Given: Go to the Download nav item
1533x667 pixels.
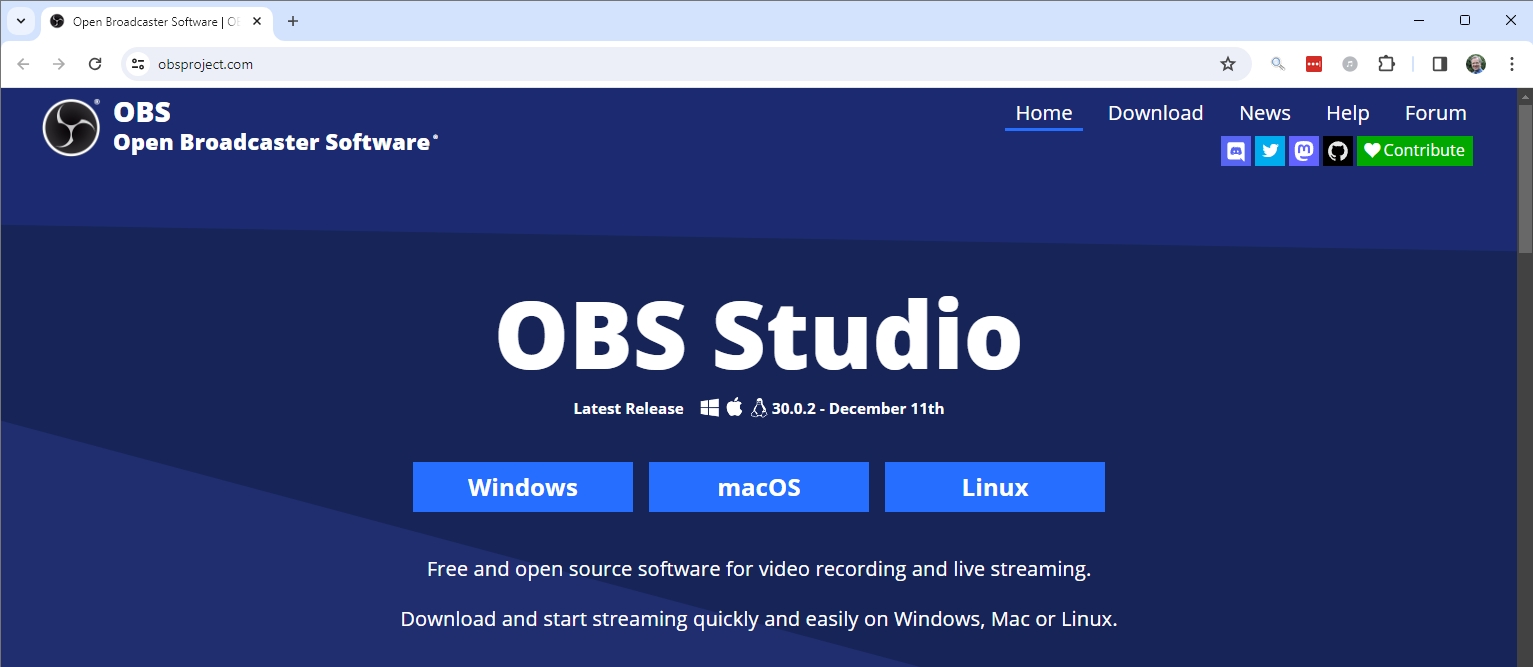Looking at the screenshot, I should coord(1155,113).
